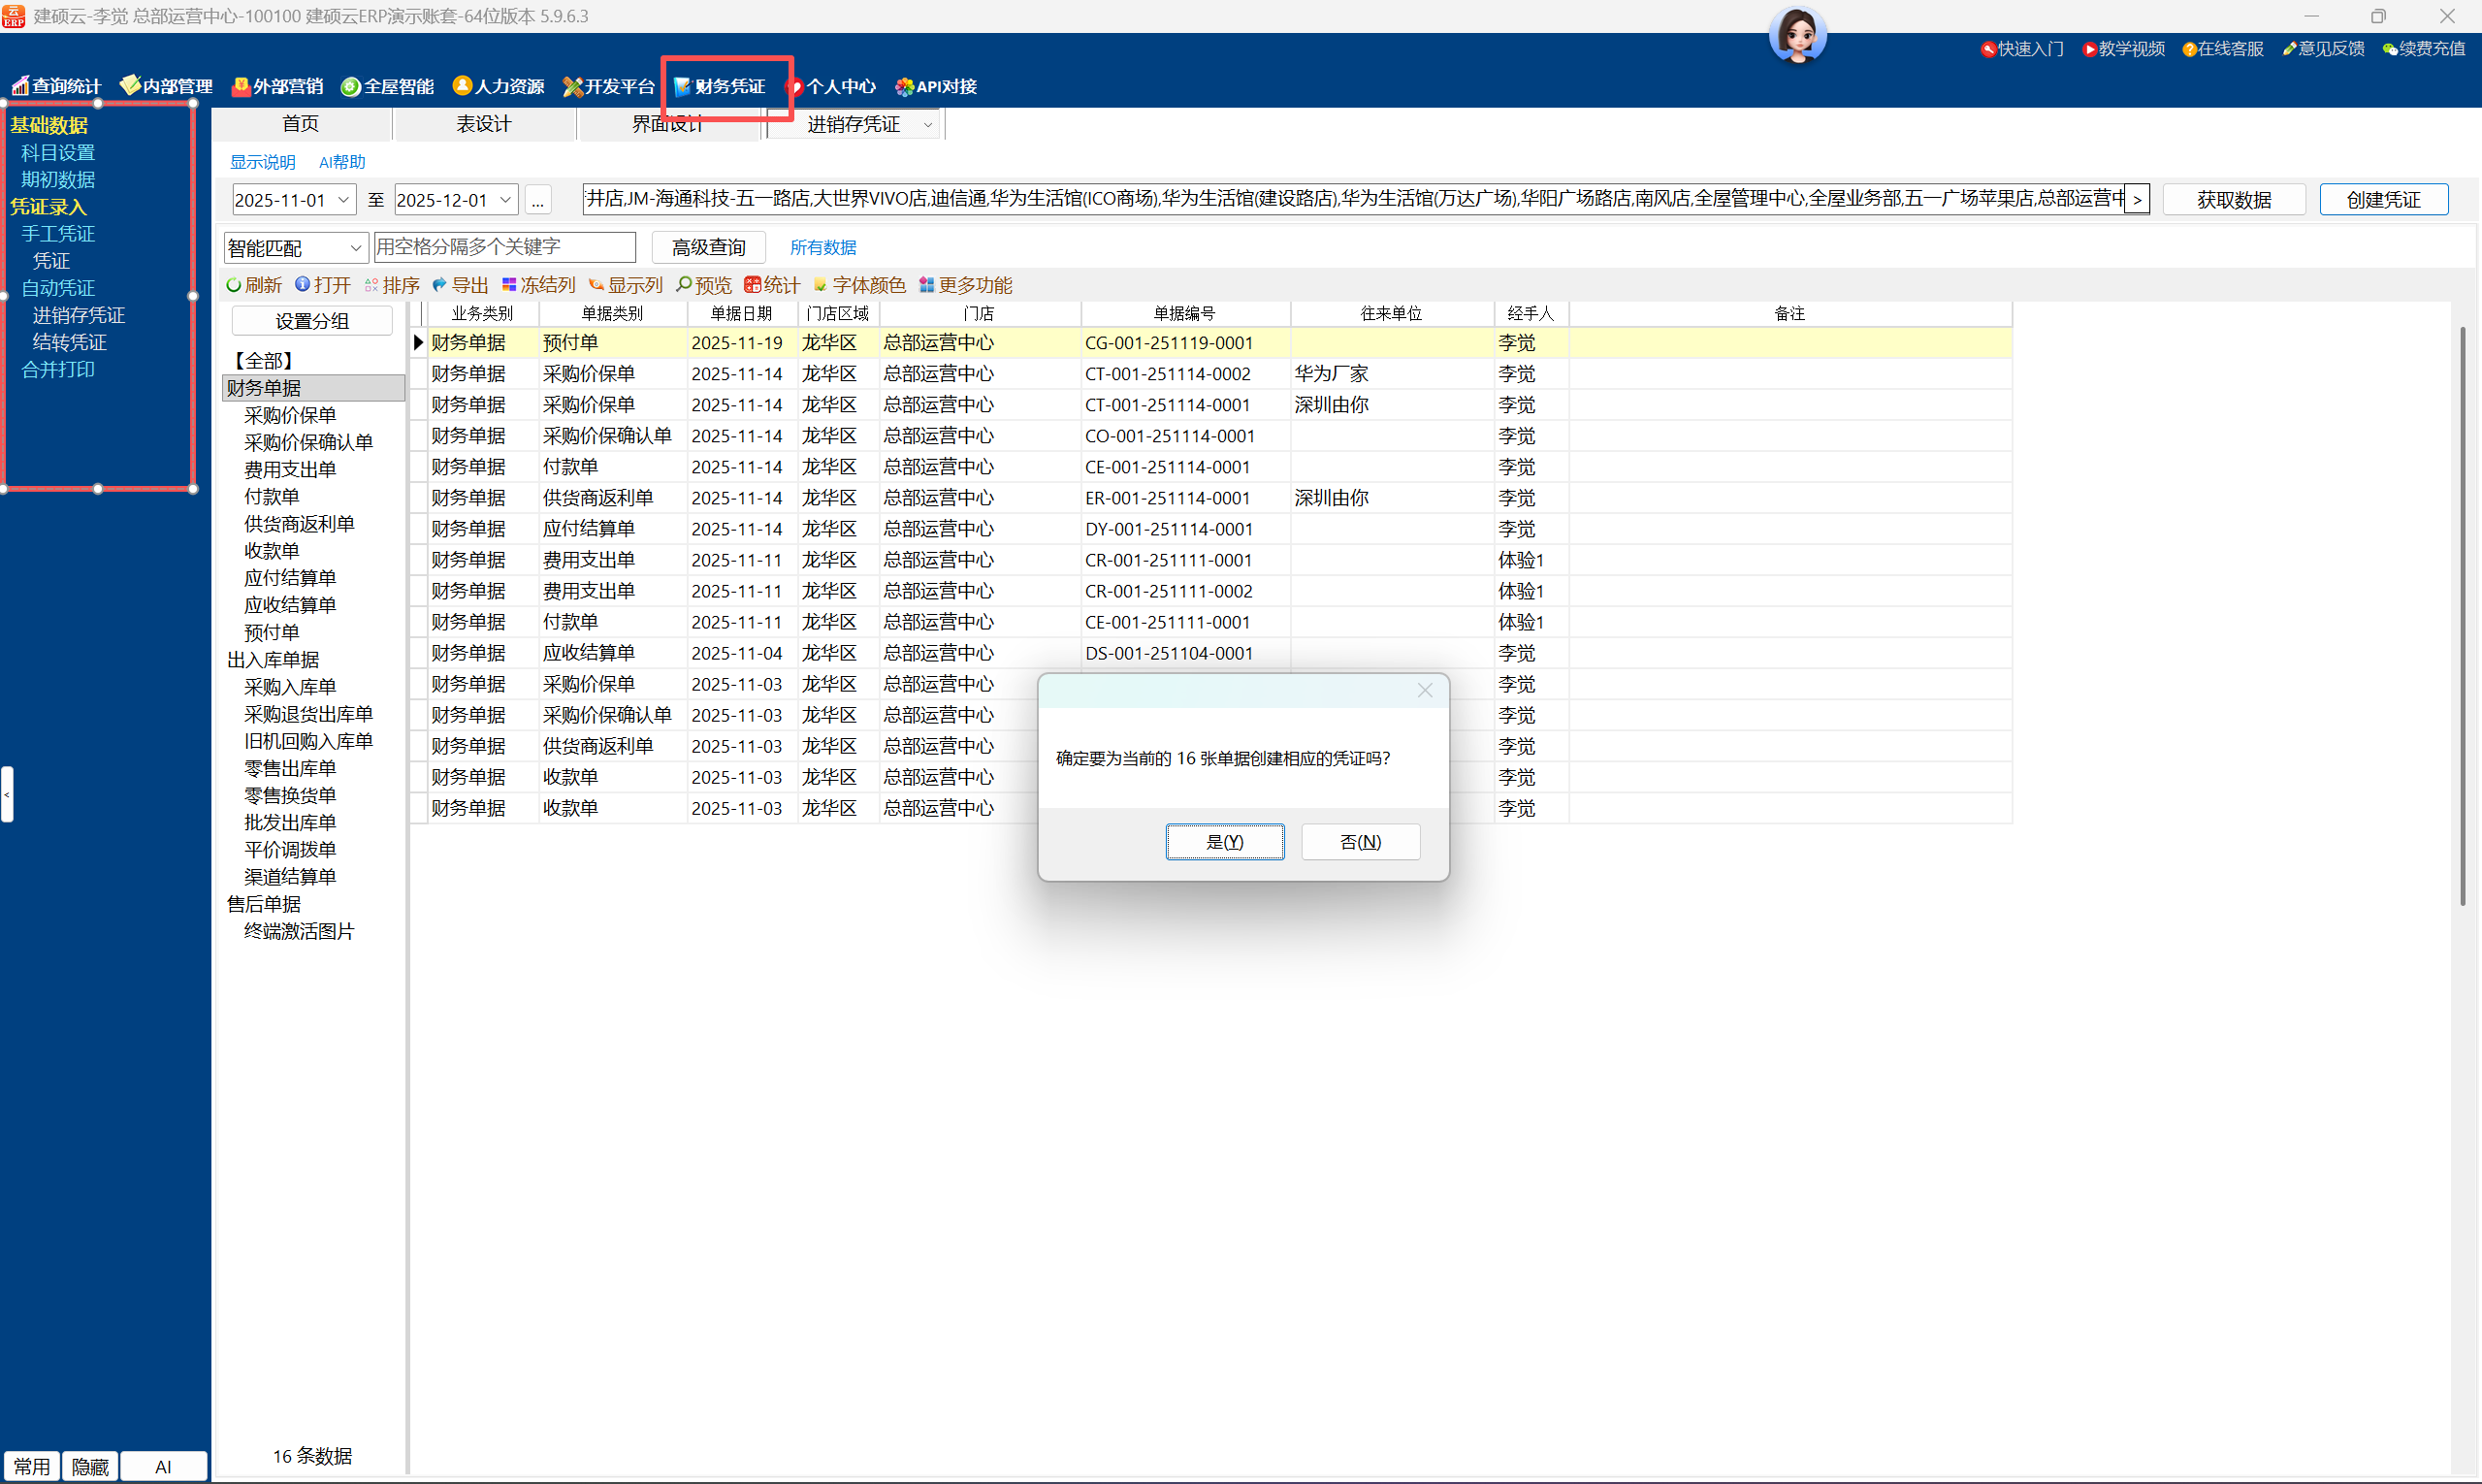Click the 在线客服 online support icon
This screenshot has height=1484, width=2482.
[x=2189, y=49]
